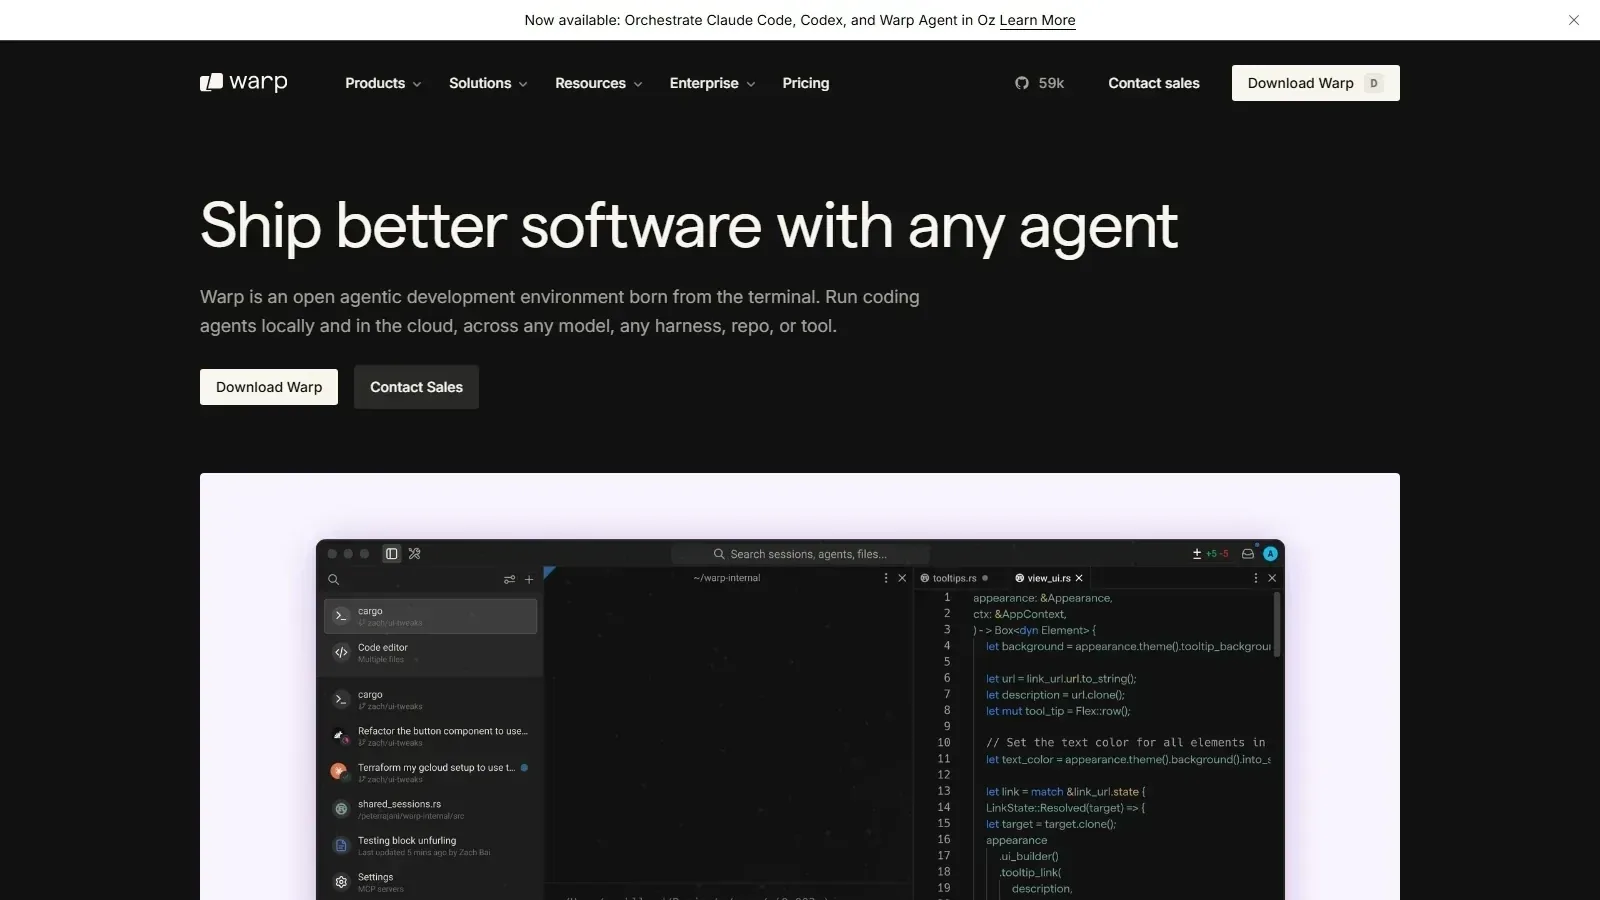Viewport: 1600px width, 900px height.
Task: Dismiss the announcement banner with the X
Action: (1574, 20)
